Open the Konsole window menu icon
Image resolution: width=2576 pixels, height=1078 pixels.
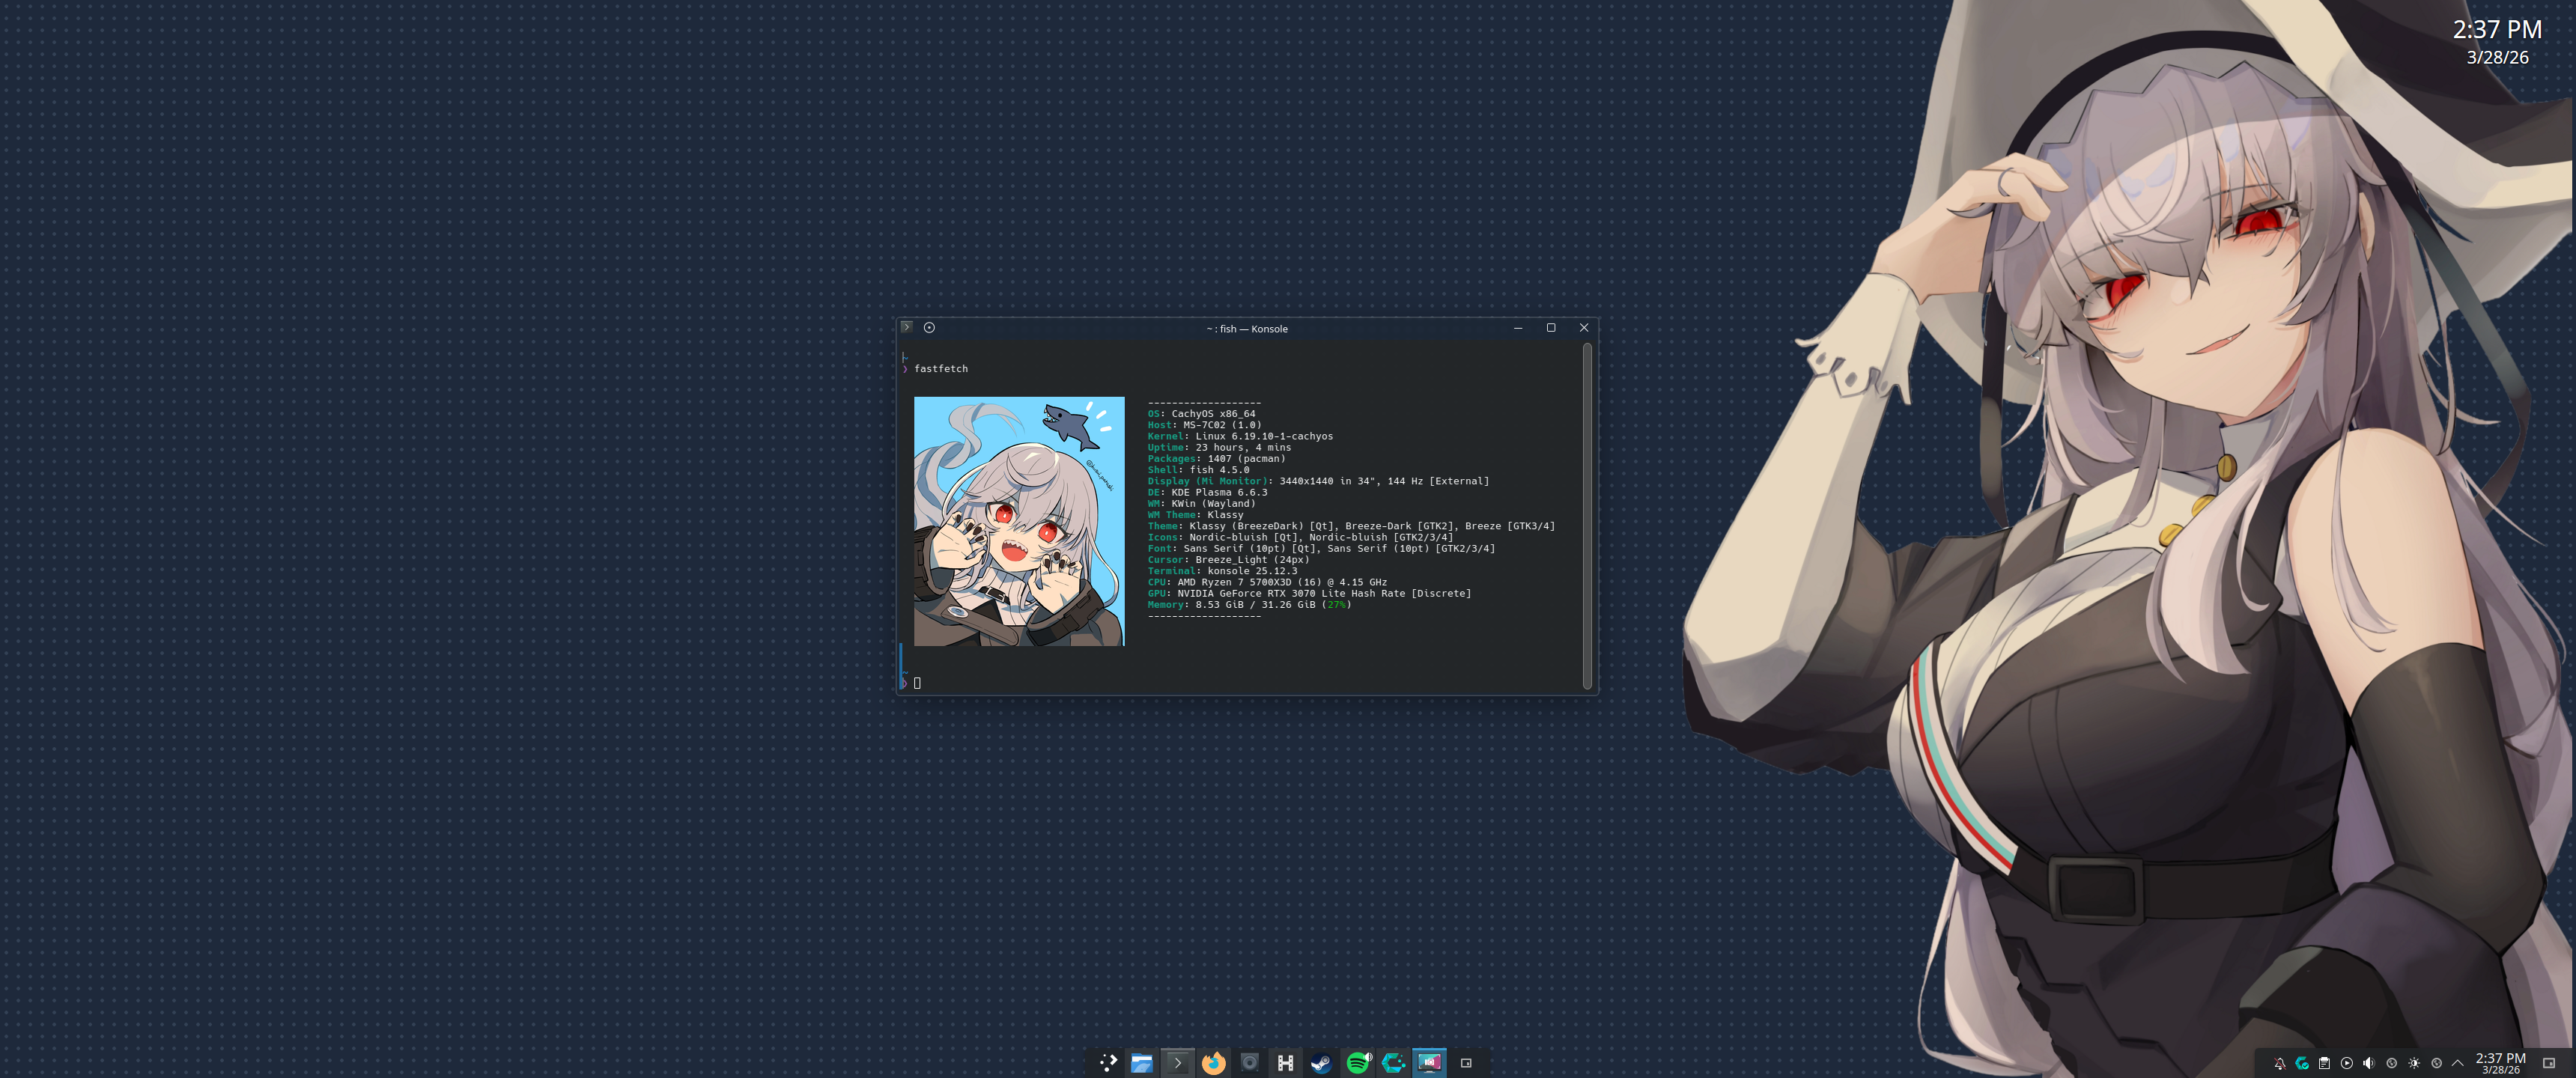click(x=906, y=328)
